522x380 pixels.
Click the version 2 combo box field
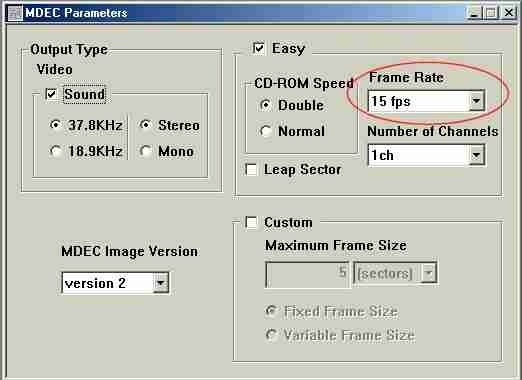click(x=115, y=283)
